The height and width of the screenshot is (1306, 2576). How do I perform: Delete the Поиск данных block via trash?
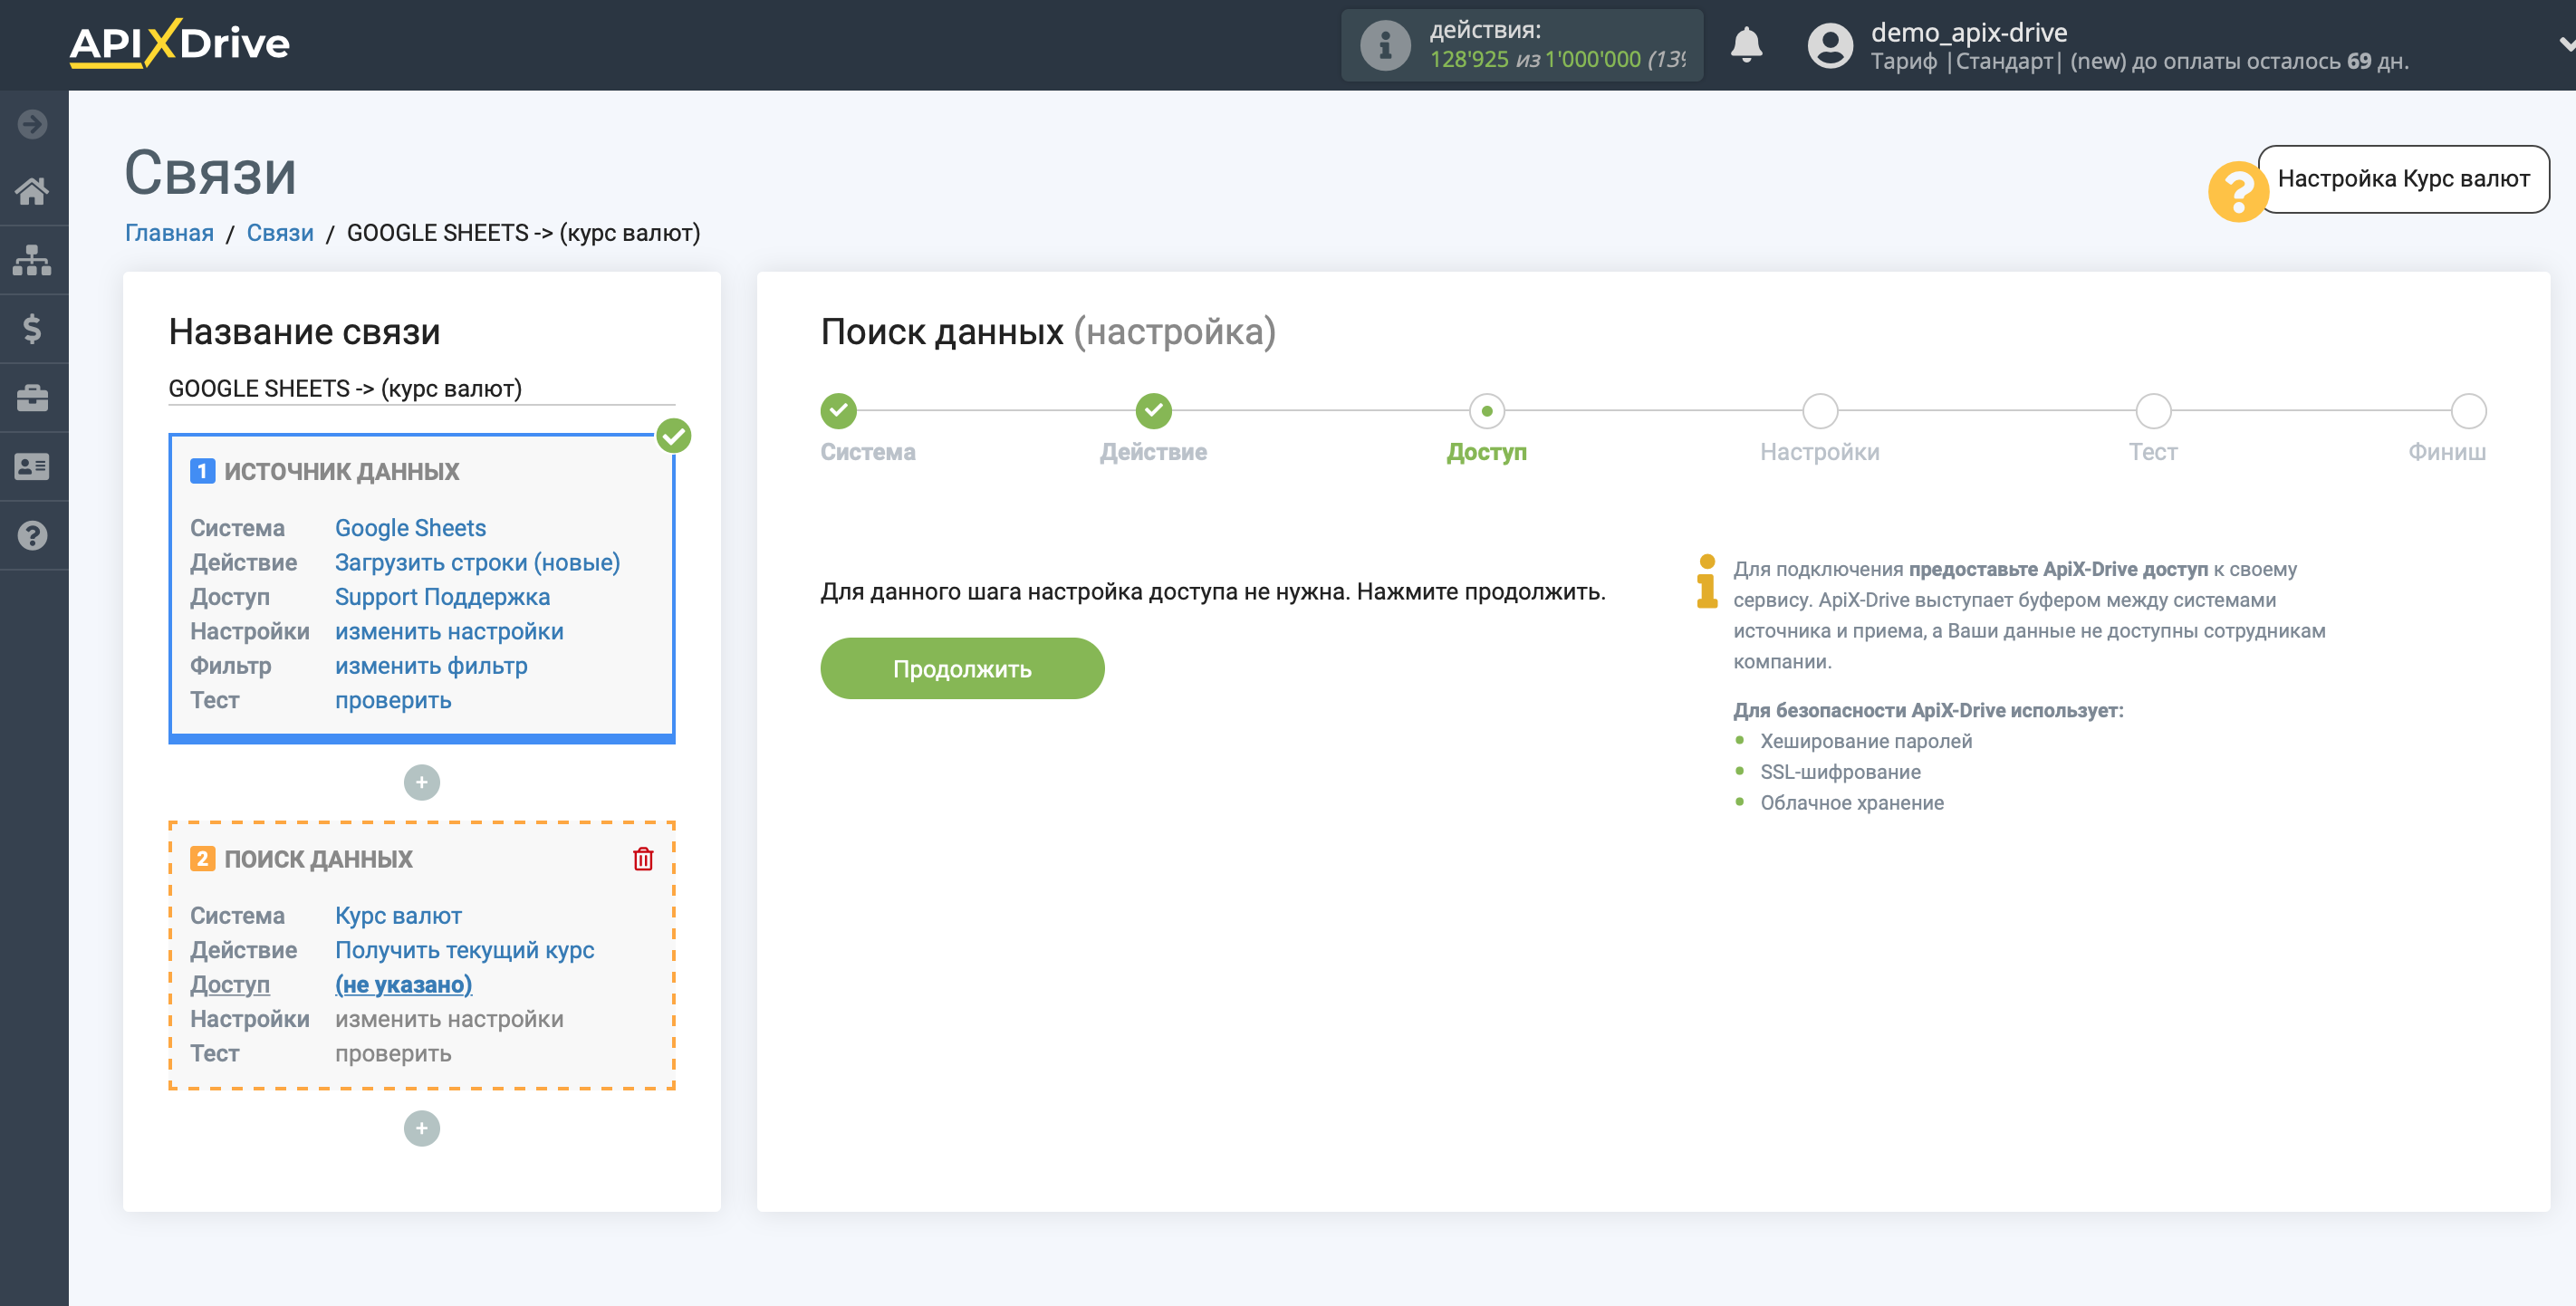click(643, 859)
